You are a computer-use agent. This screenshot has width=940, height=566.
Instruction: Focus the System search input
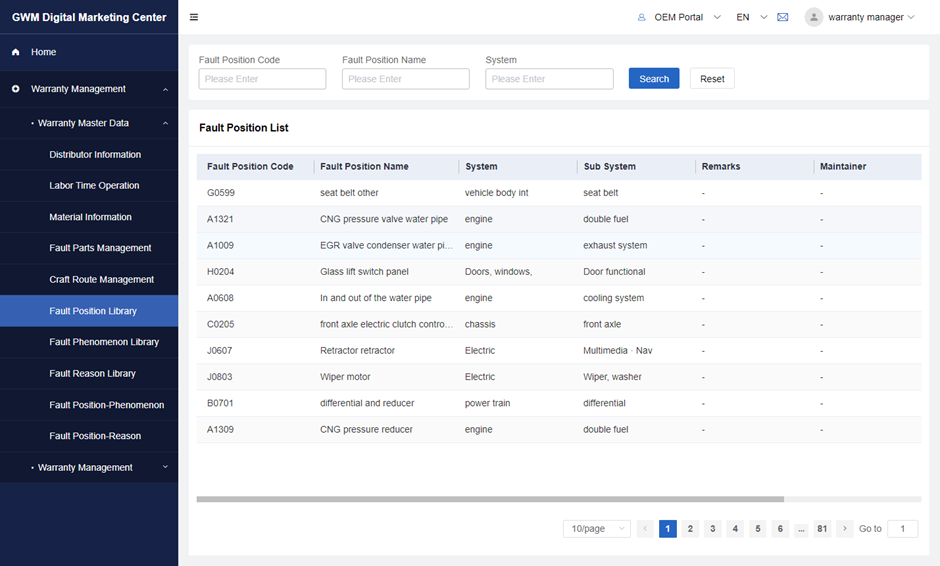click(x=549, y=79)
